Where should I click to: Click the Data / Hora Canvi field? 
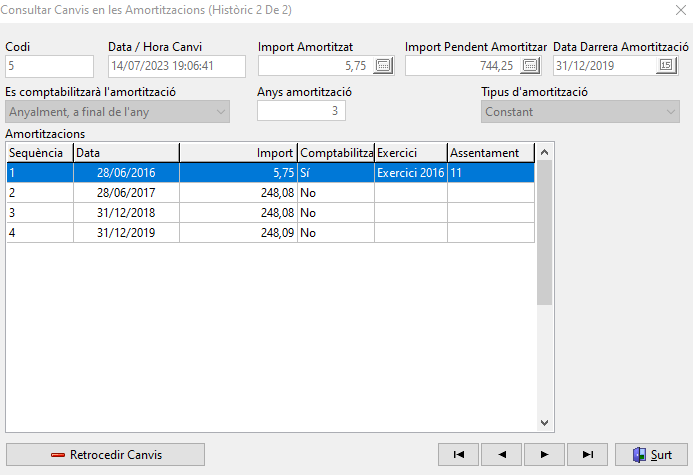coord(177,66)
